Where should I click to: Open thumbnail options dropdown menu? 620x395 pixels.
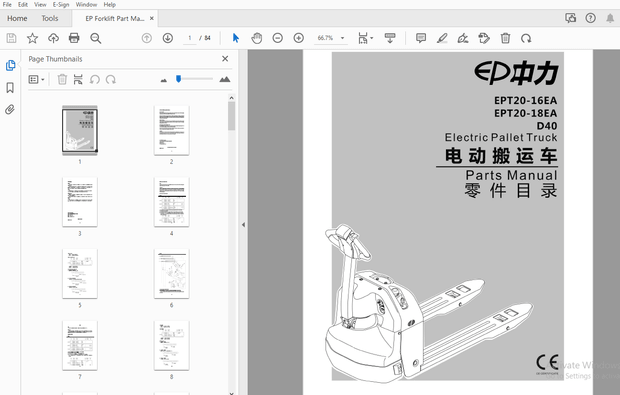point(36,79)
